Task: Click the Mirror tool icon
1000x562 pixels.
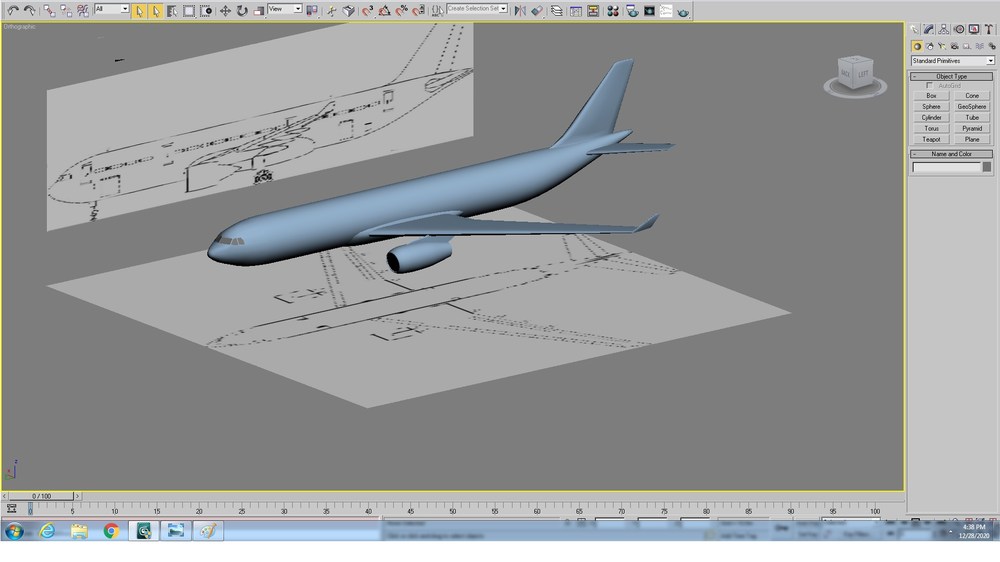Action: pyautogui.click(x=520, y=11)
